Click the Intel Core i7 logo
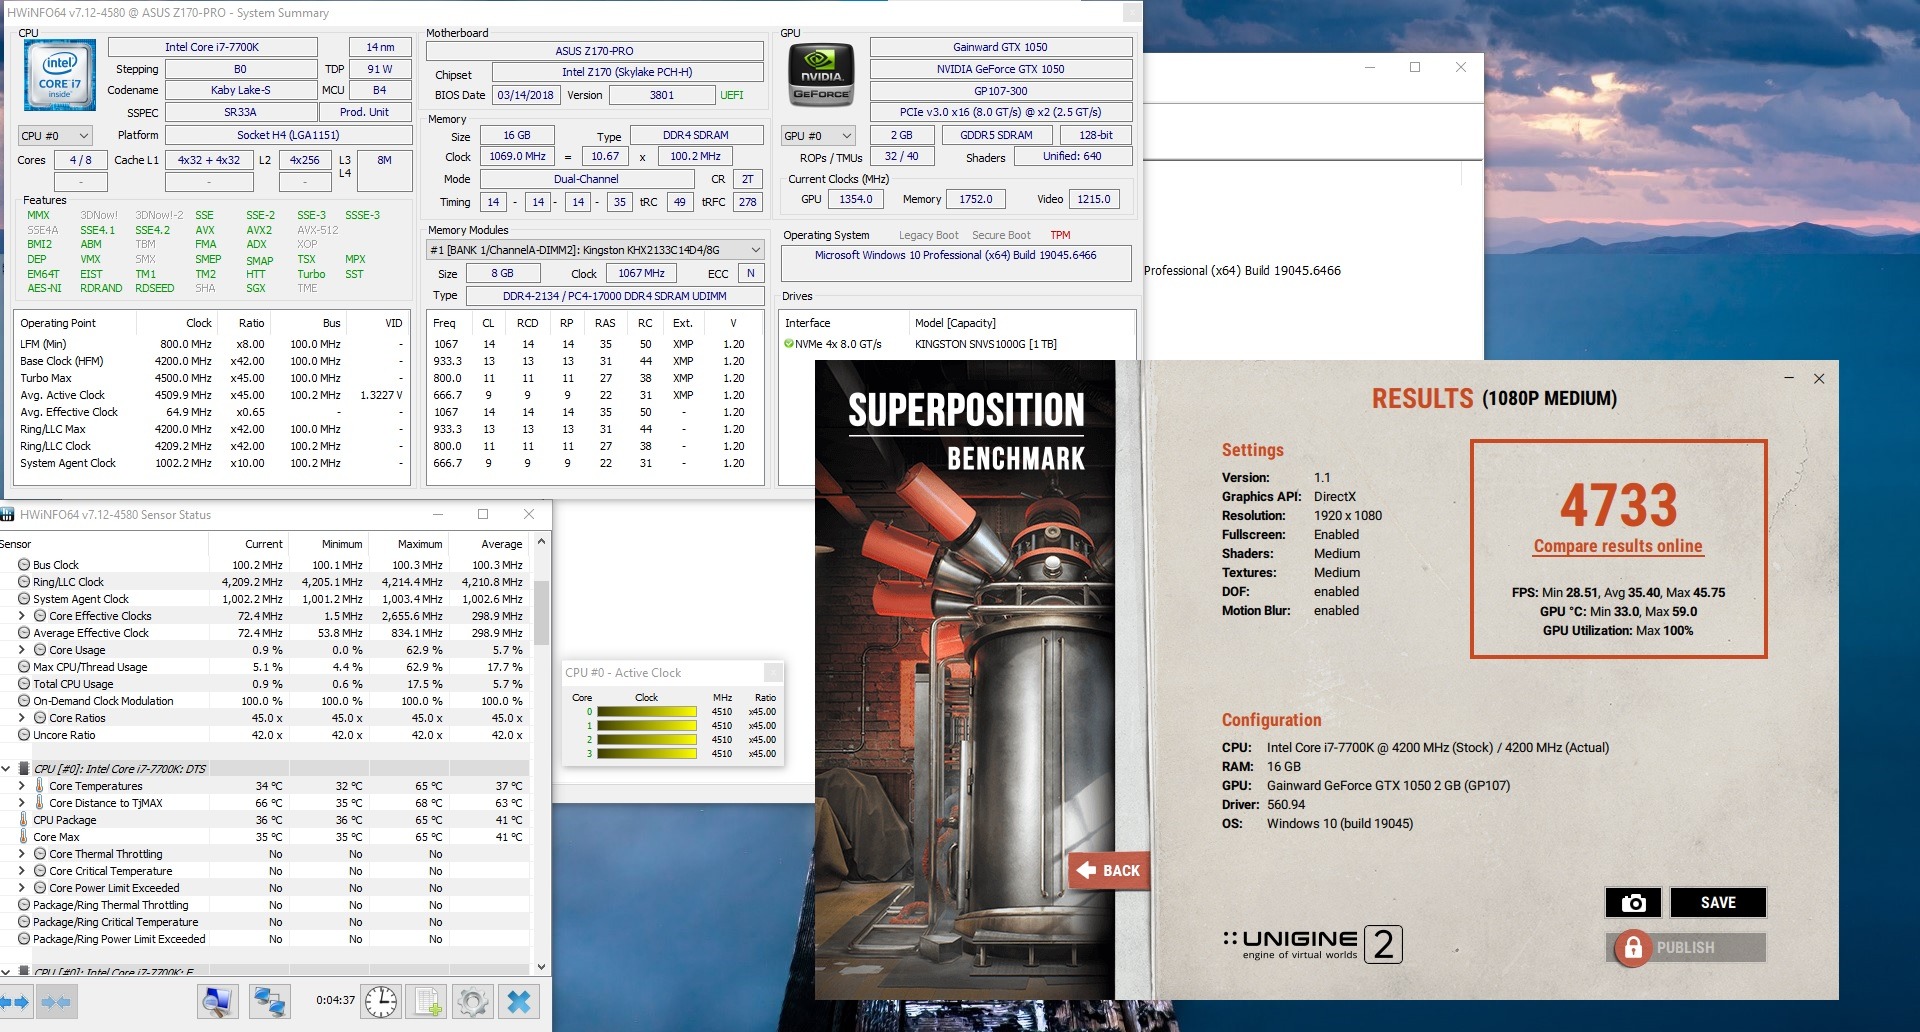1920x1032 pixels. 59,74
